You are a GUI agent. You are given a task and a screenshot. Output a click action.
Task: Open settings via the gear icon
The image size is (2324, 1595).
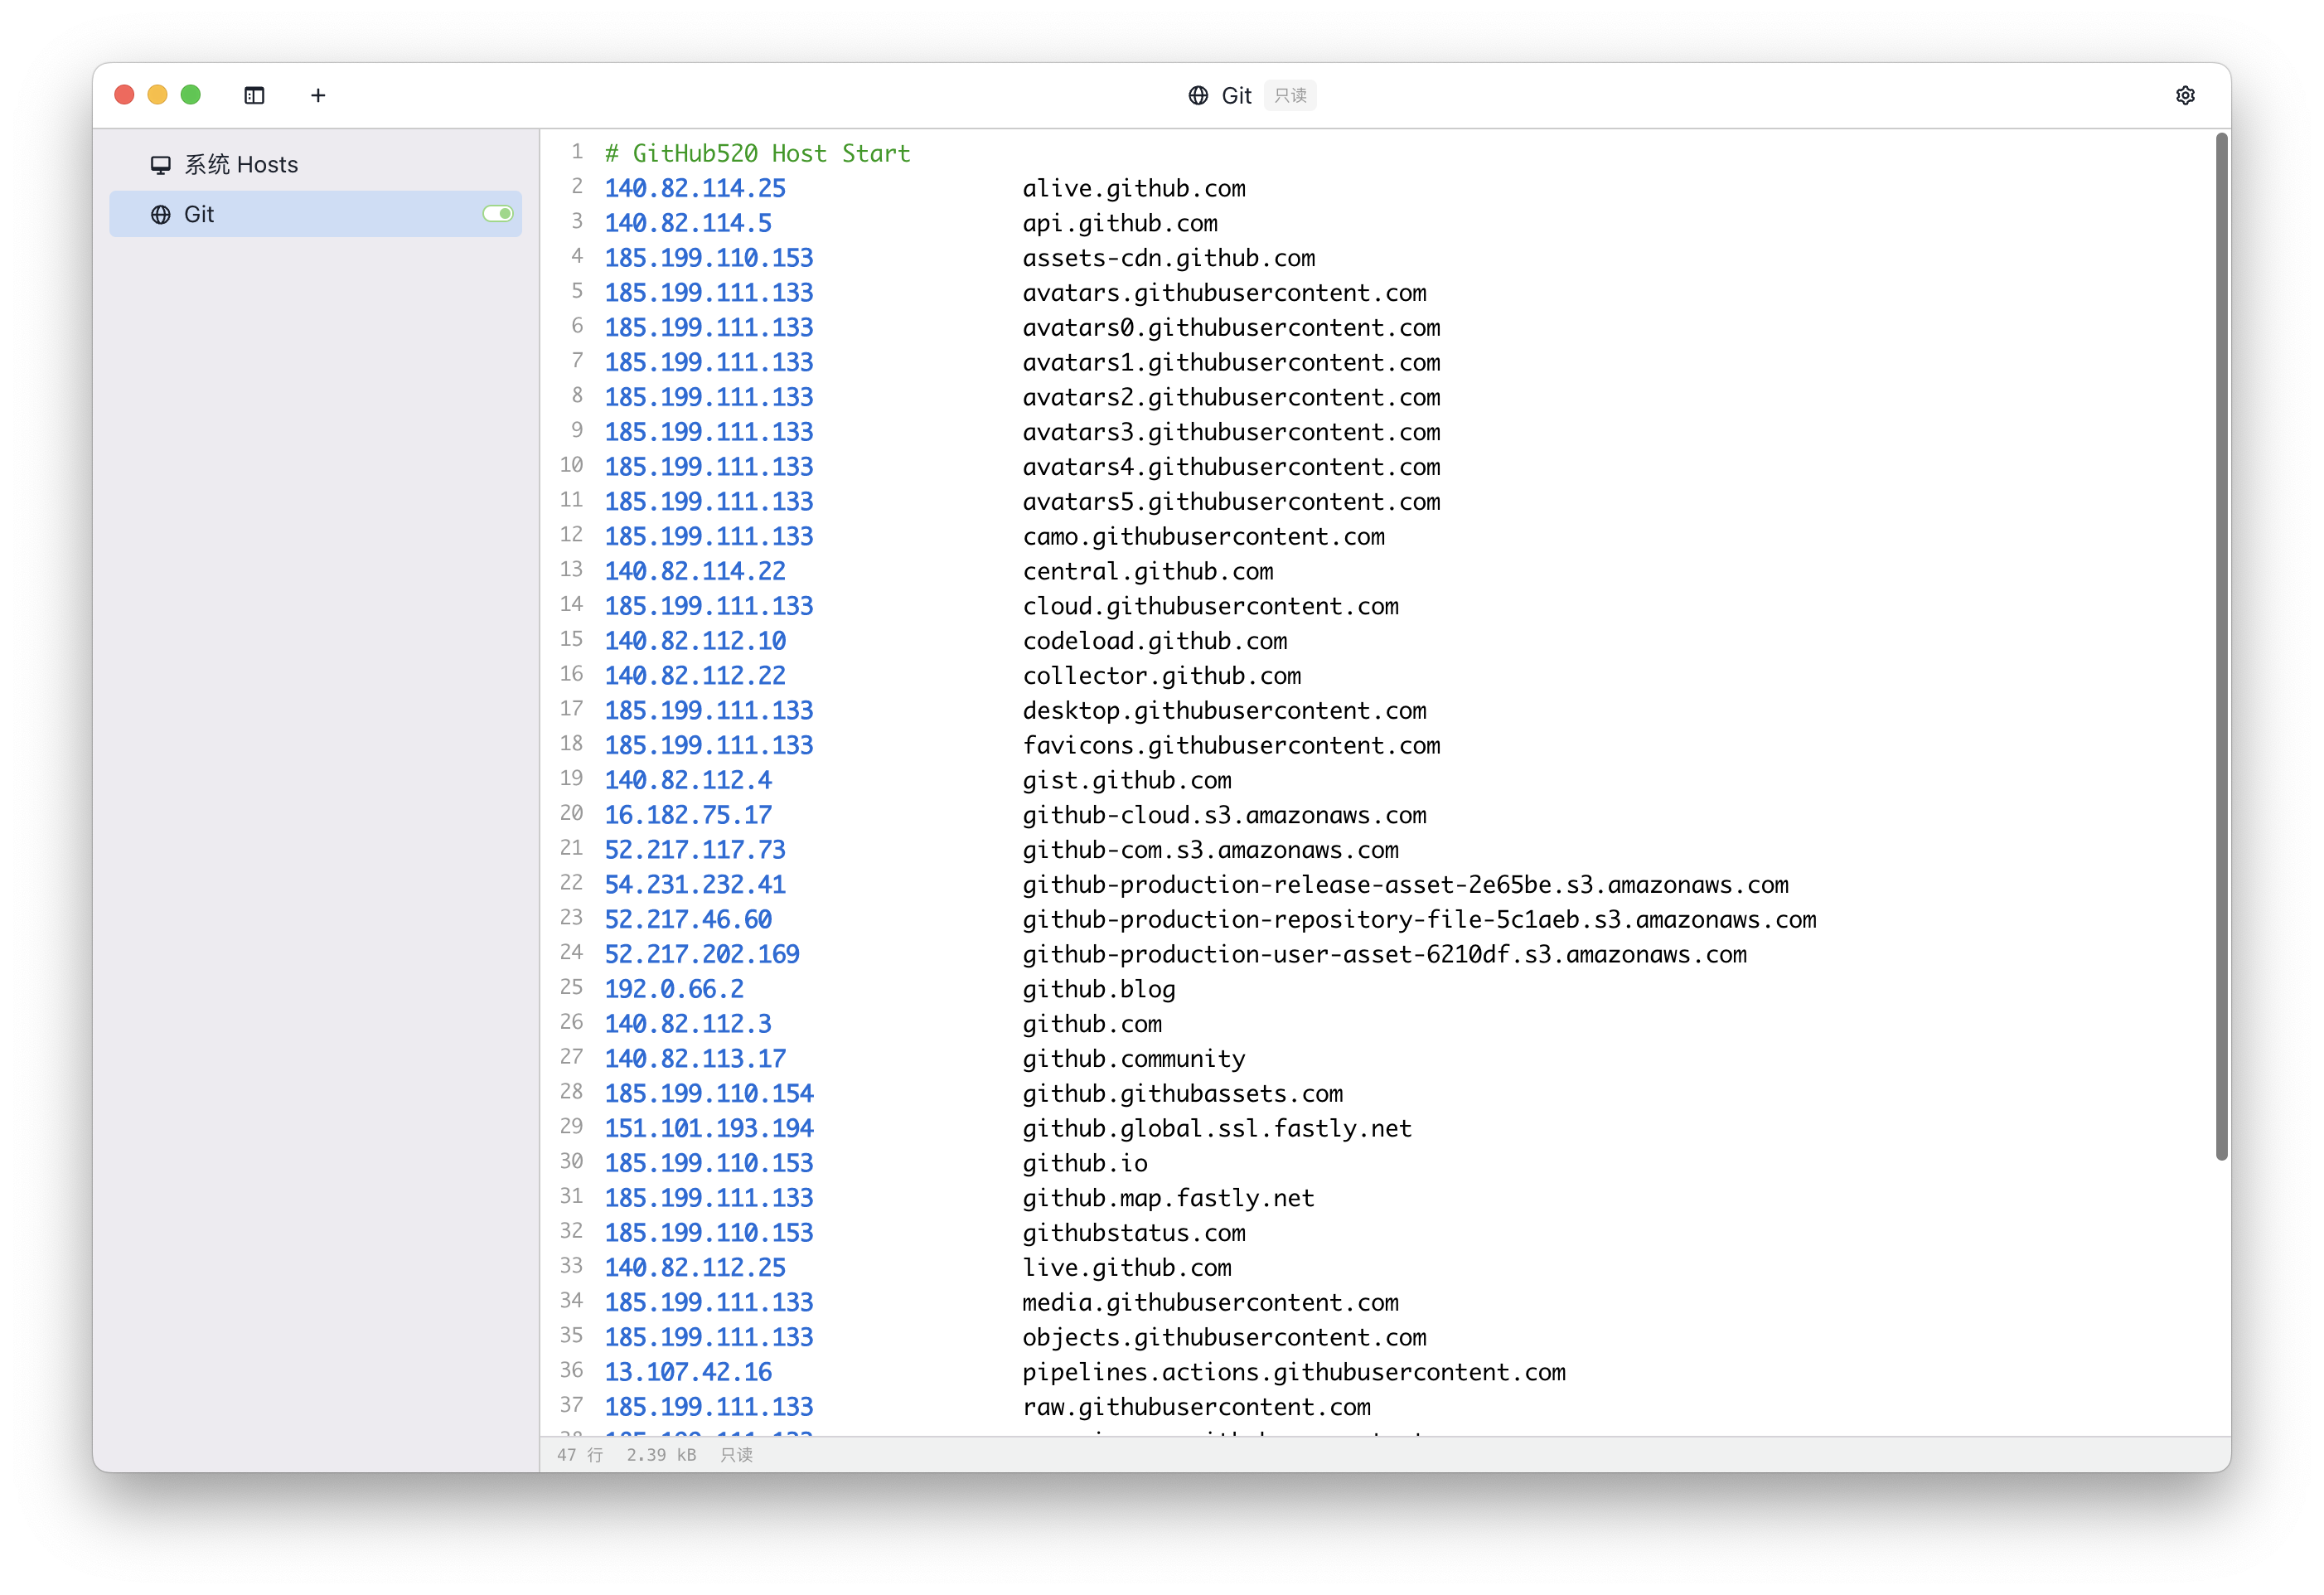[x=2185, y=95]
